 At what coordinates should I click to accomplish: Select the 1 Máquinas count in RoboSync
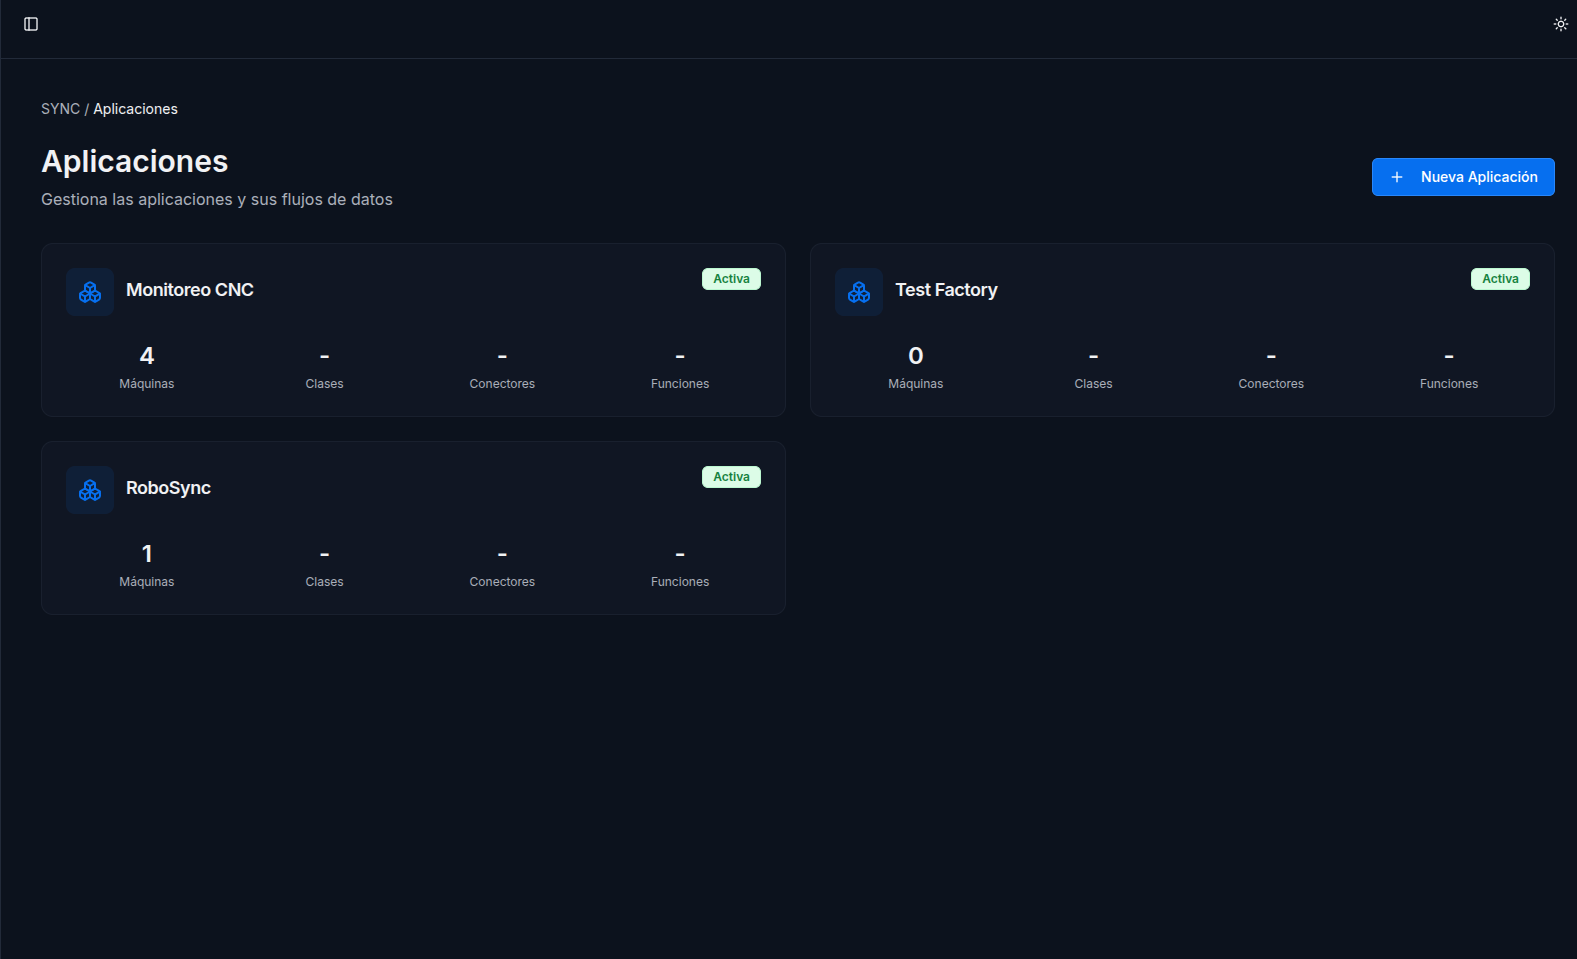147,555
